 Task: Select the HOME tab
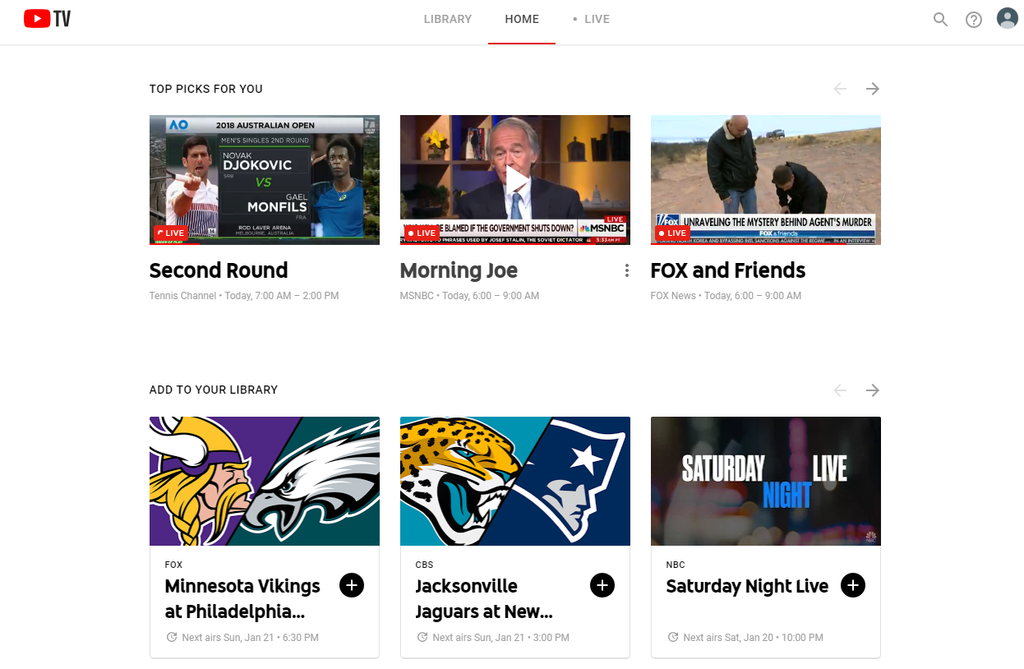521,18
